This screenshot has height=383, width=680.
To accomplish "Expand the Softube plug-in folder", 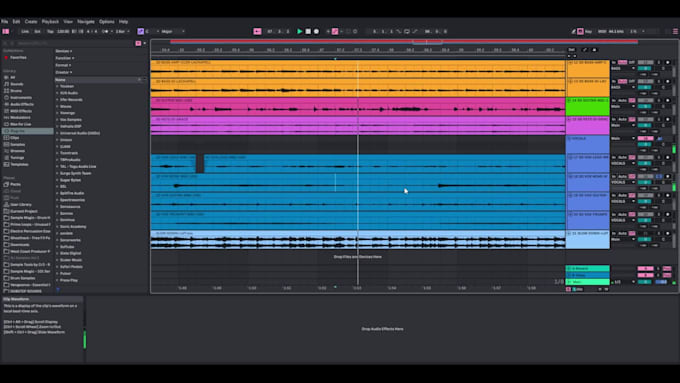I will (x=57, y=246).
